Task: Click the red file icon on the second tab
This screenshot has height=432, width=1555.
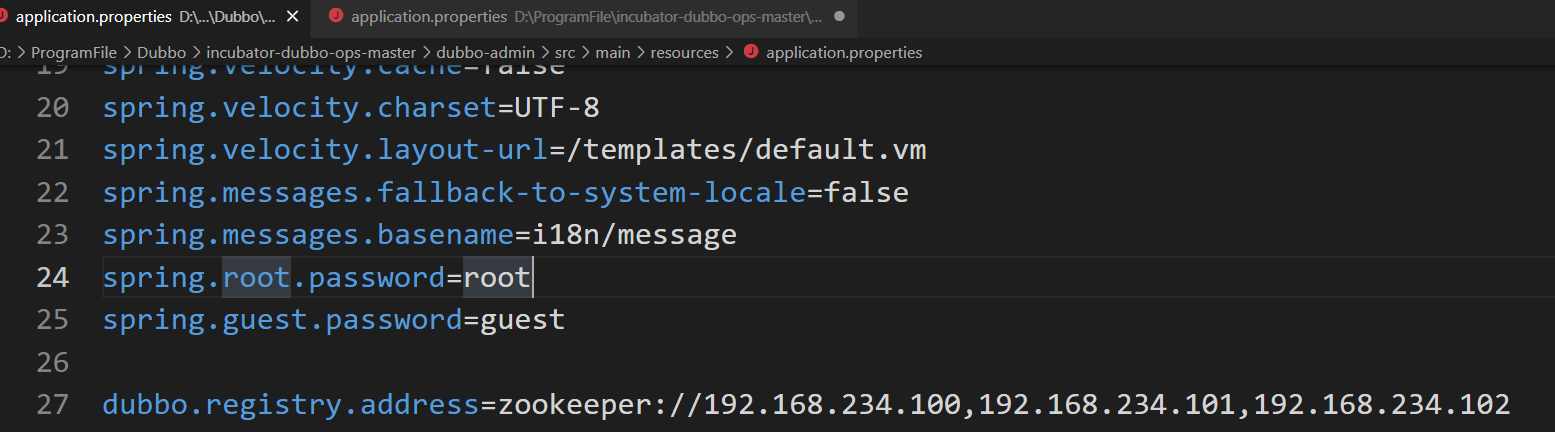Action: pyautogui.click(x=335, y=17)
